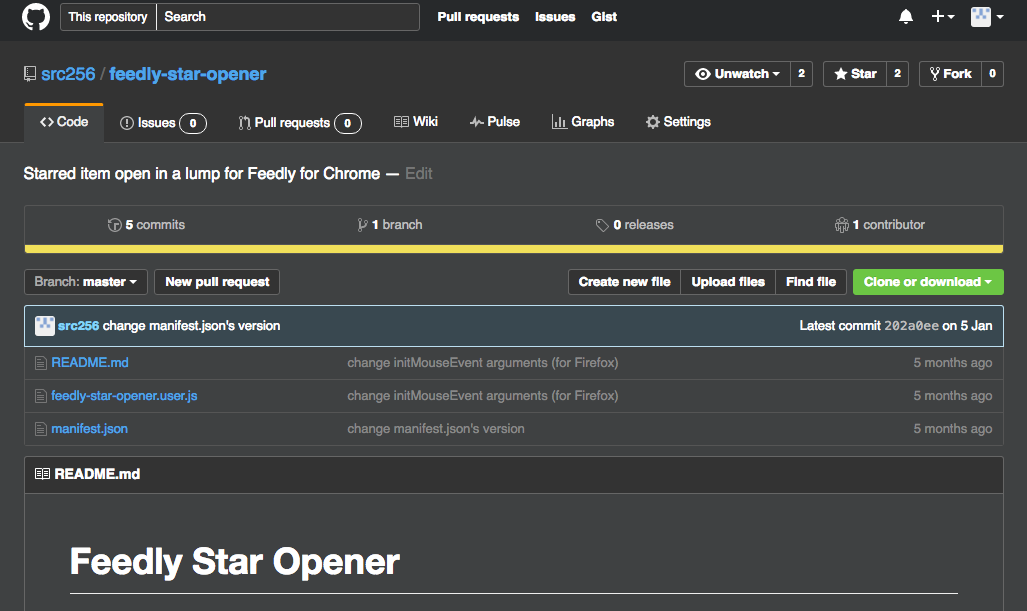Open the src256 owner link

tap(68, 74)
